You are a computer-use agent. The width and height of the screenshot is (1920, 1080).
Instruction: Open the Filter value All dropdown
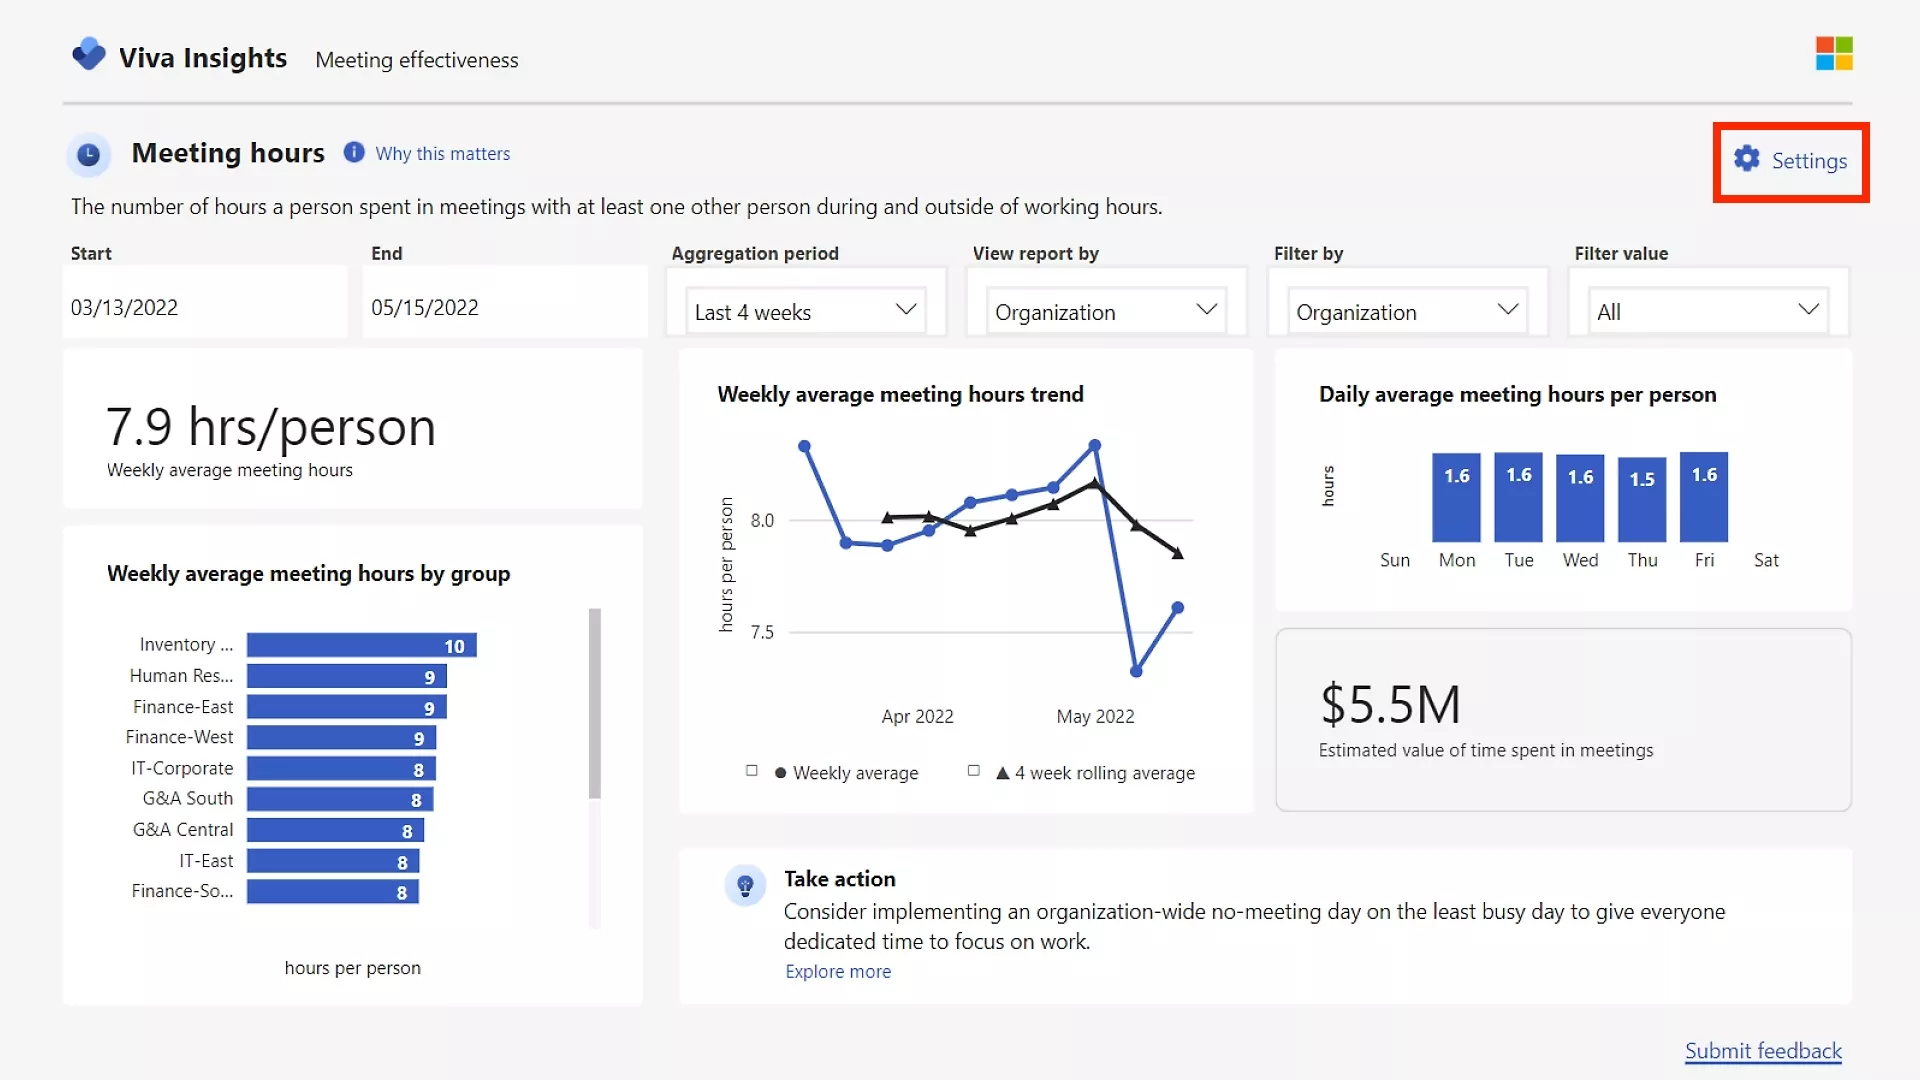click(x=1708, y=311)
